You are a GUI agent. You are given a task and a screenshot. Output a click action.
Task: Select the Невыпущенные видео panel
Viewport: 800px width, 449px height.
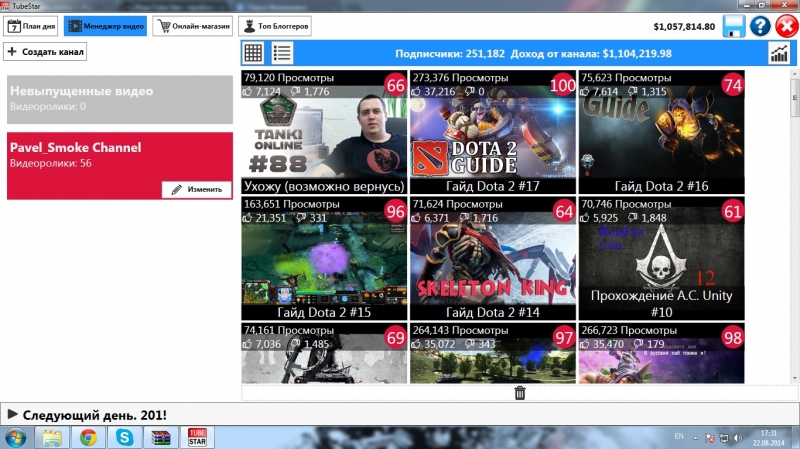pos(120,99)
